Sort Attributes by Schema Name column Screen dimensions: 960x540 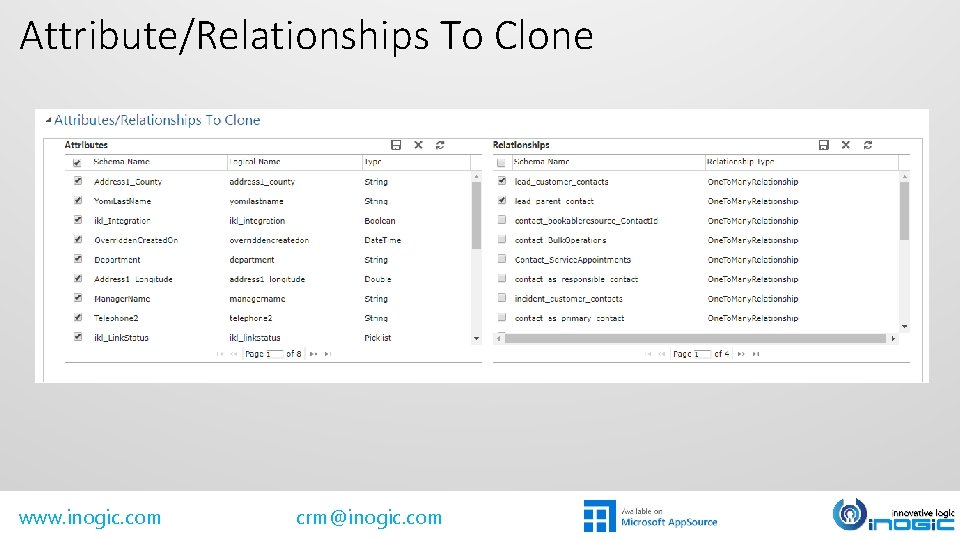(121, 162)
